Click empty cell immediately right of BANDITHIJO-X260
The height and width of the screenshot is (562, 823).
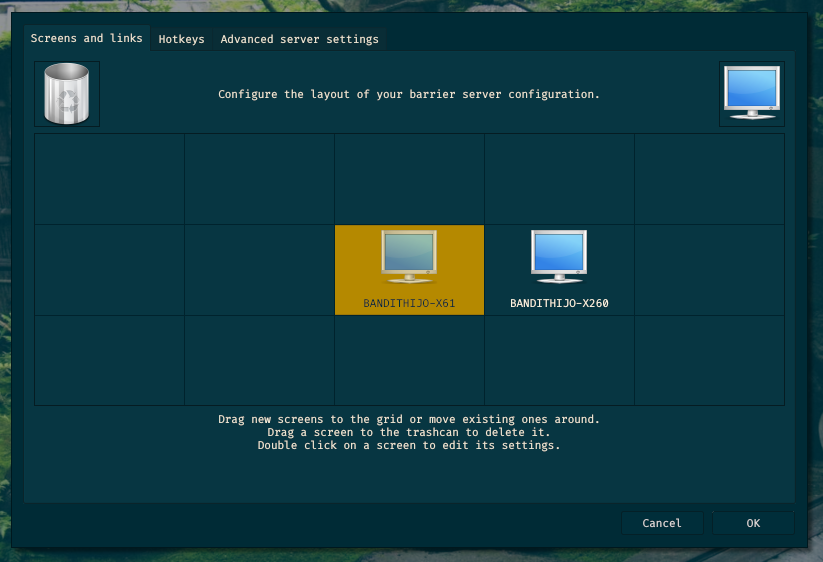pyautogui.click(x=709, y=270)
